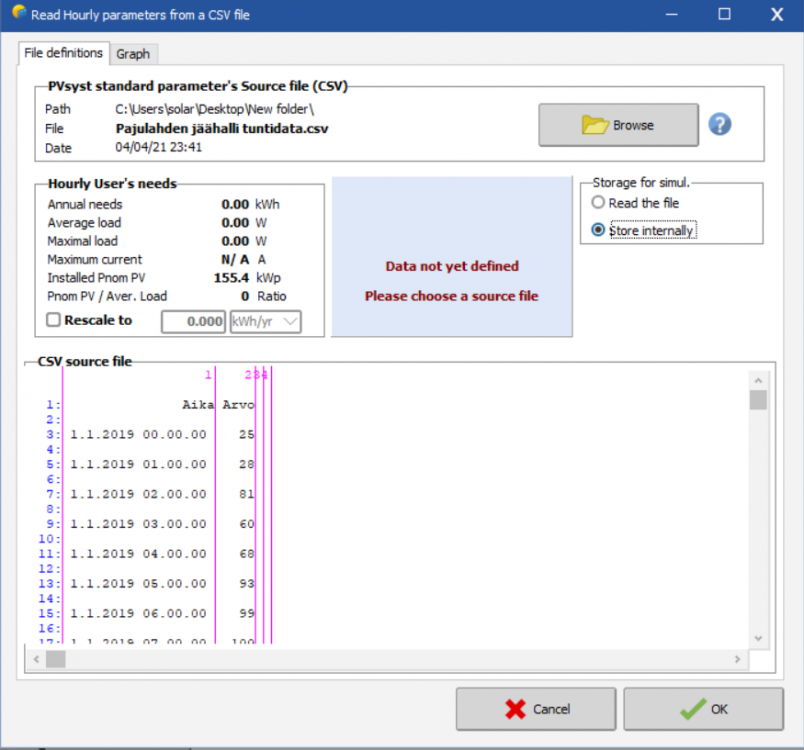
Task: Choose Store internally radio option
Action: point(598,230)
